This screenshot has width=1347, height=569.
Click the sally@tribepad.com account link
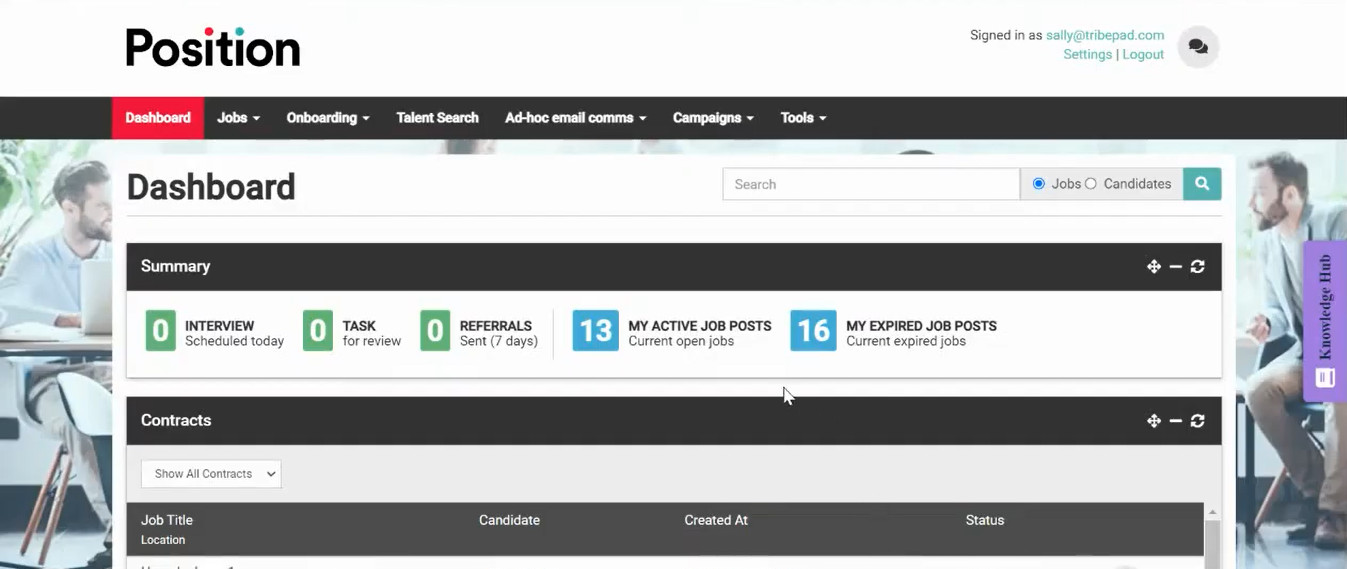1105,35
